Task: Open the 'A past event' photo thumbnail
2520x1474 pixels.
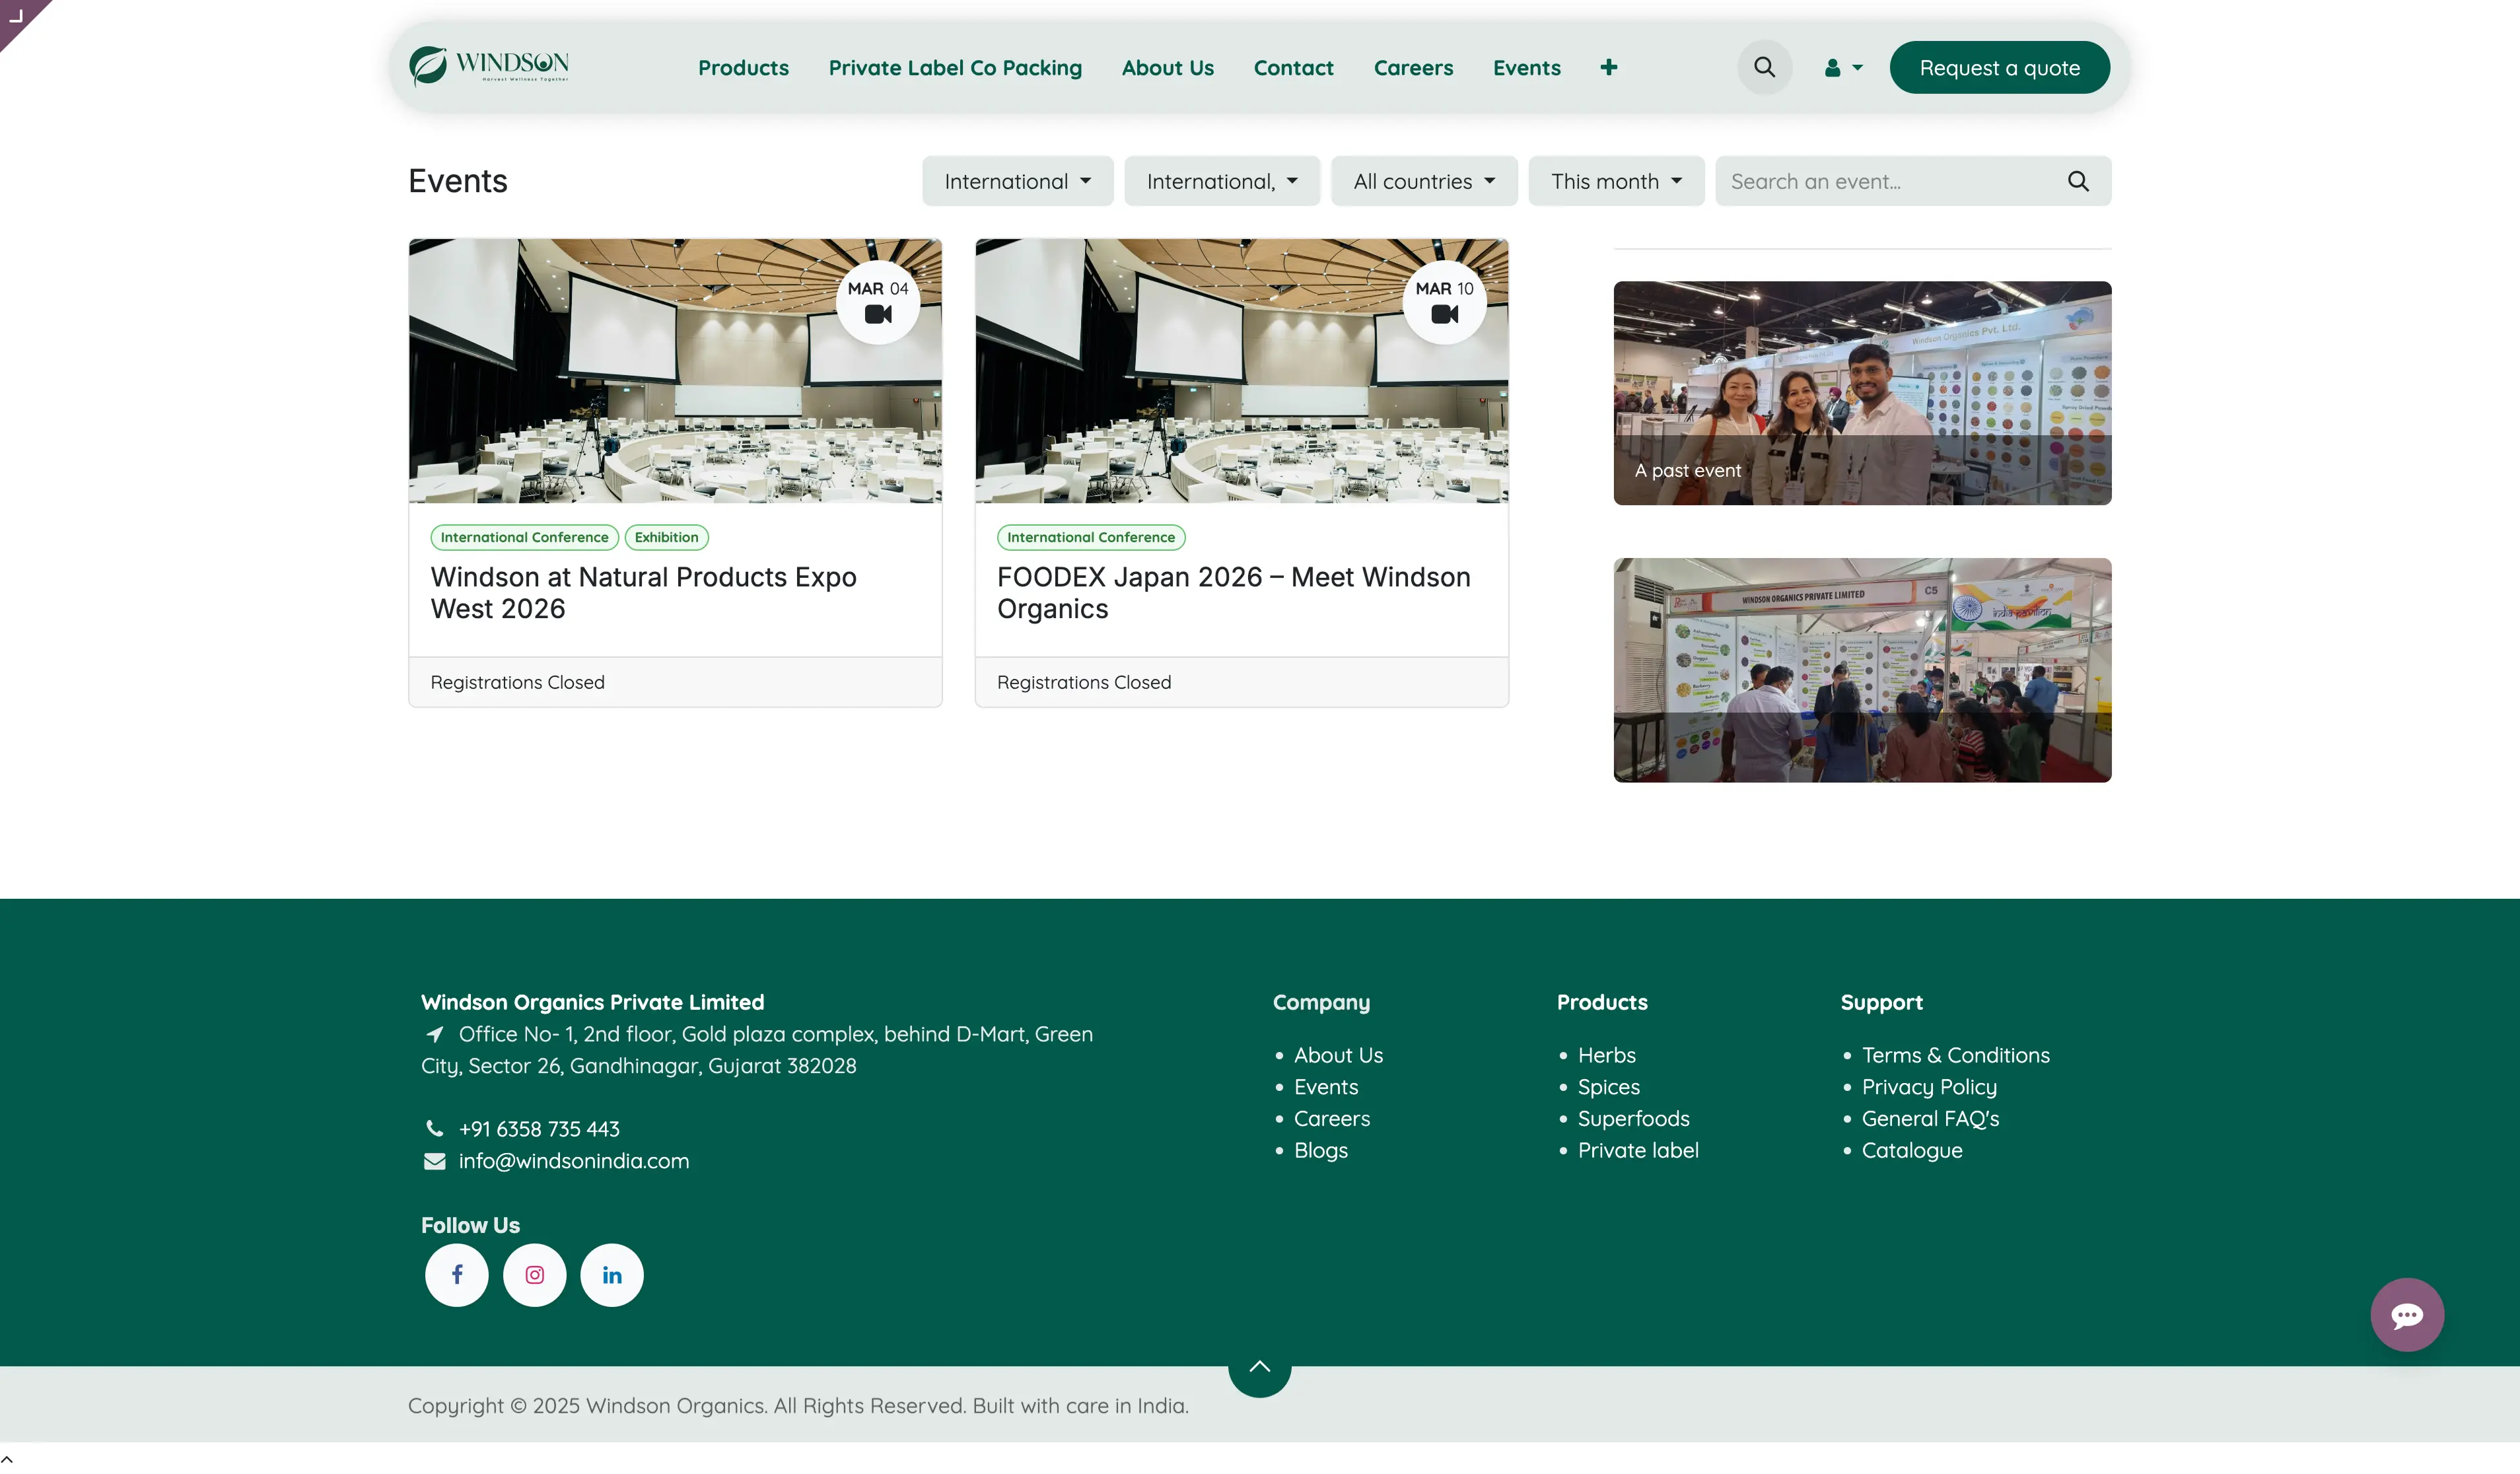Action: click(1861, 392)
